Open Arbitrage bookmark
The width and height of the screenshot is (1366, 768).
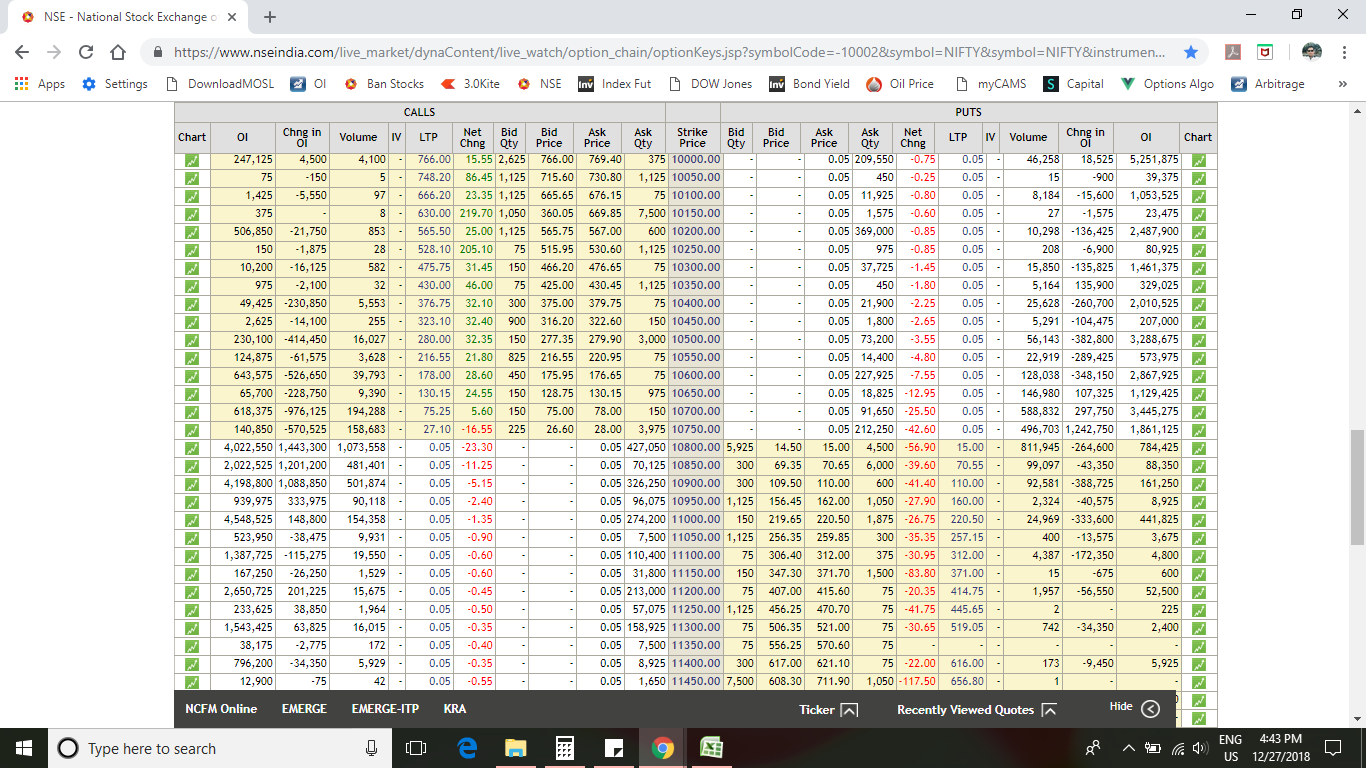(x=1268, y=84)
